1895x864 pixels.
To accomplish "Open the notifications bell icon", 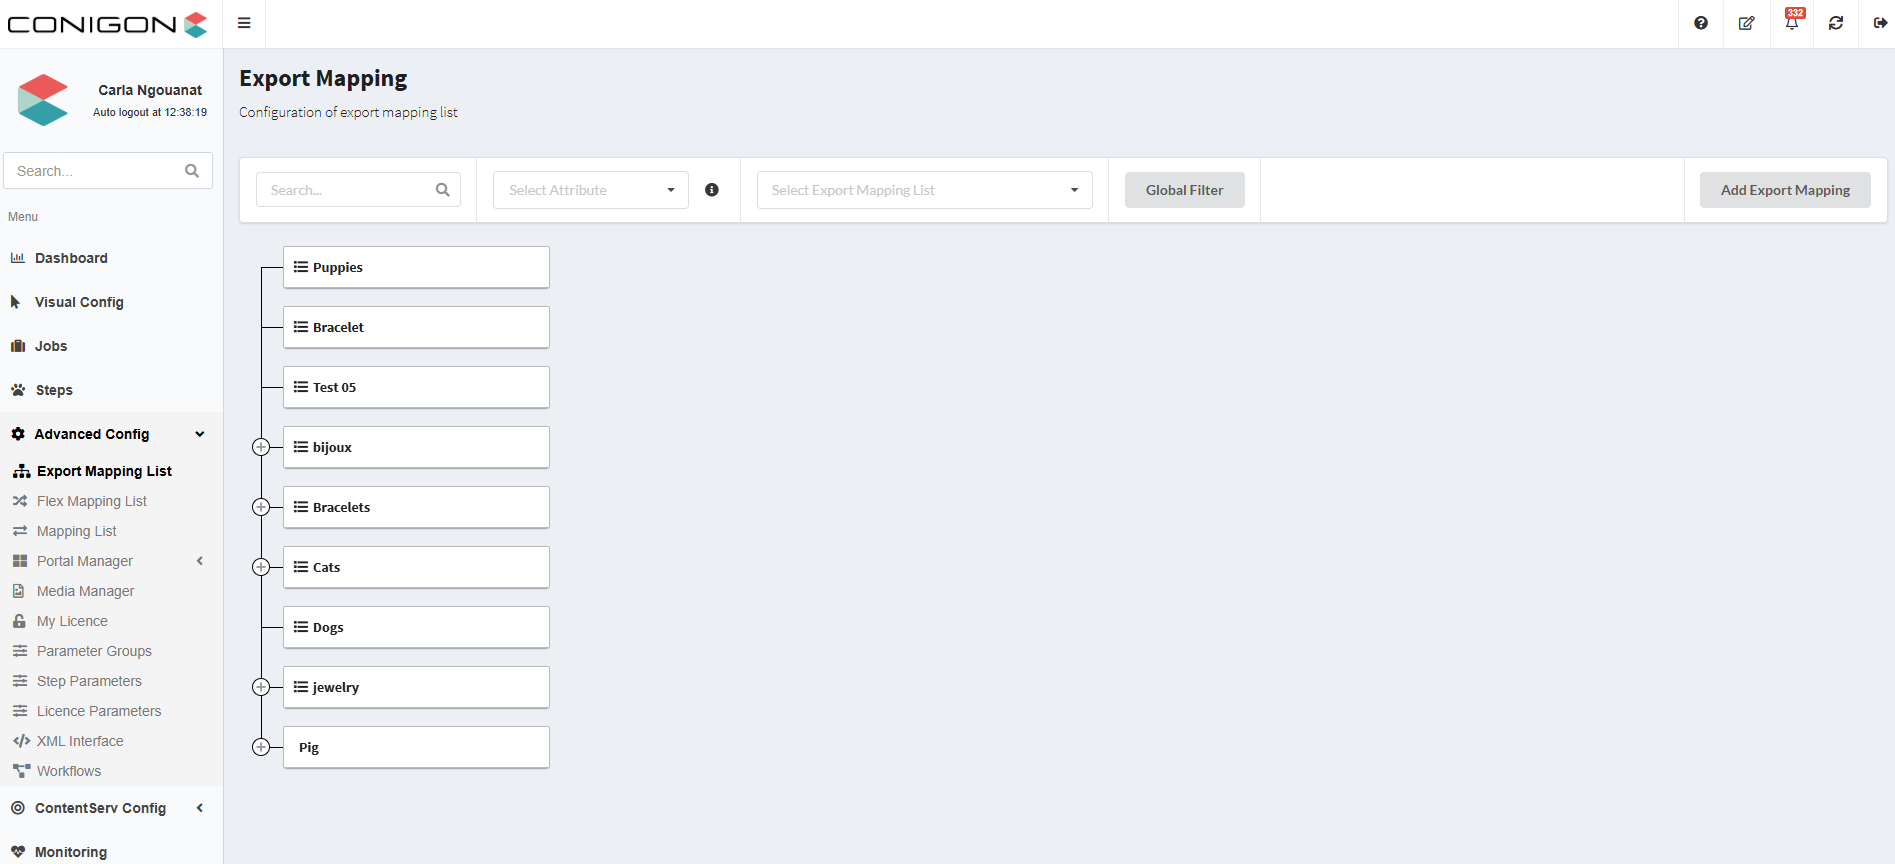I will click(1791, 23).
